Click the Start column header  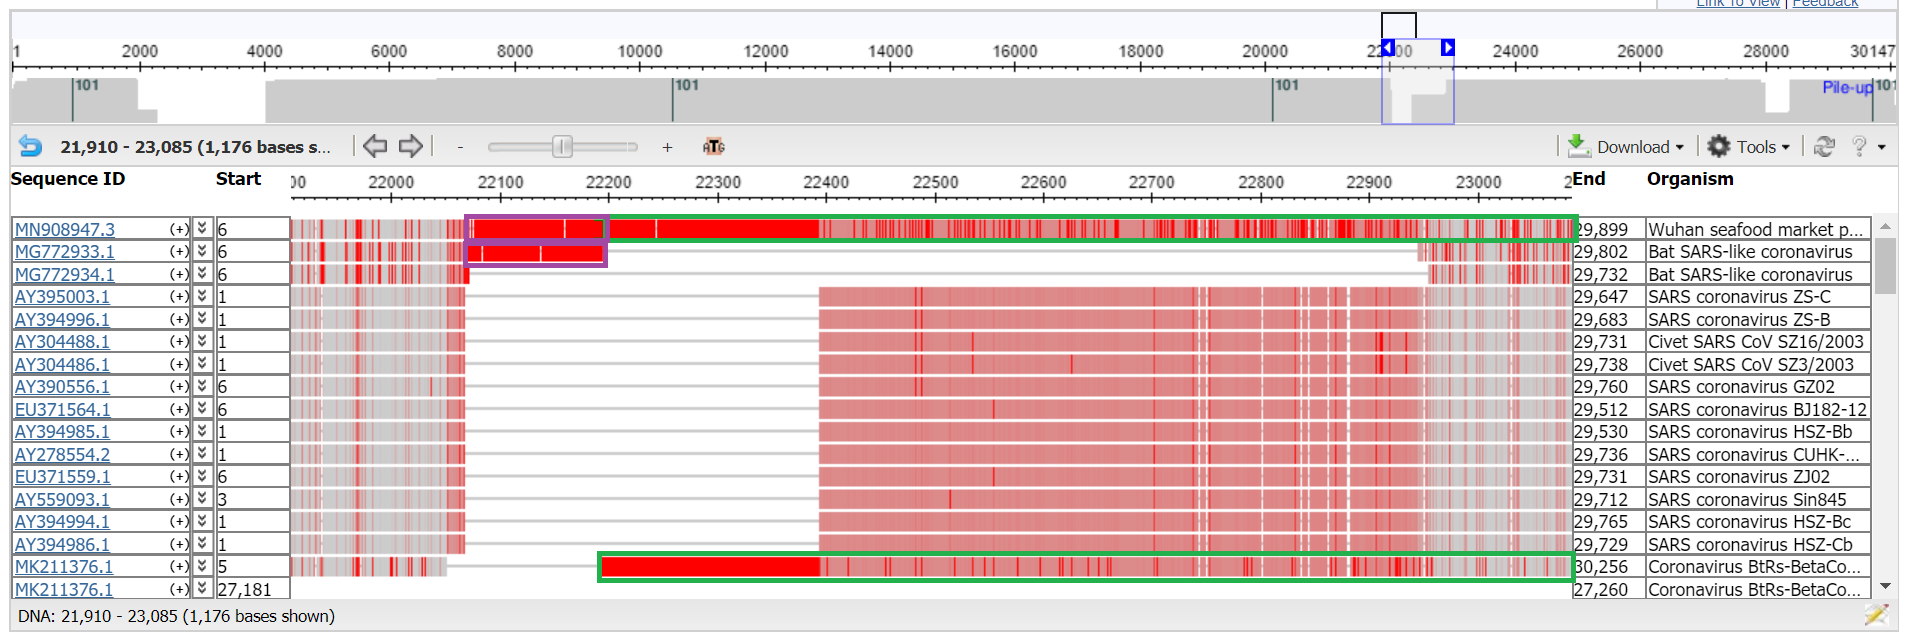[x=238, y=179]
